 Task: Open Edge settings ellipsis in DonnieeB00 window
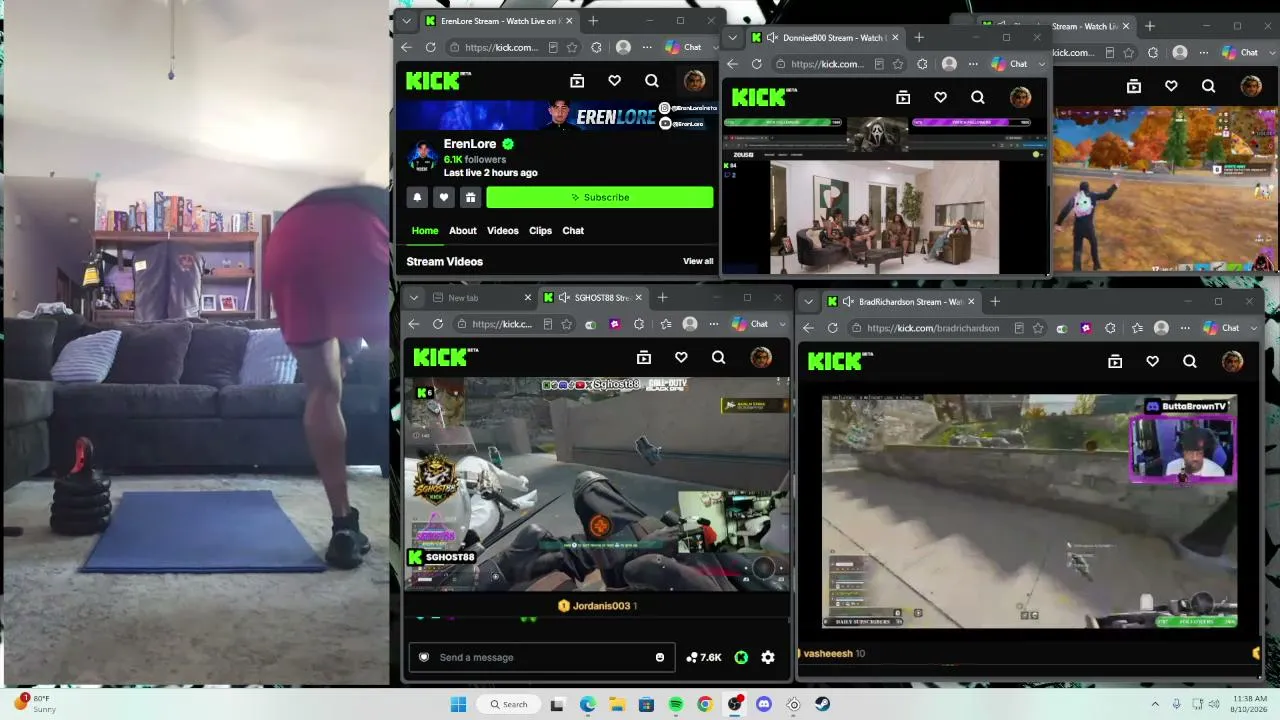[973, 64]
